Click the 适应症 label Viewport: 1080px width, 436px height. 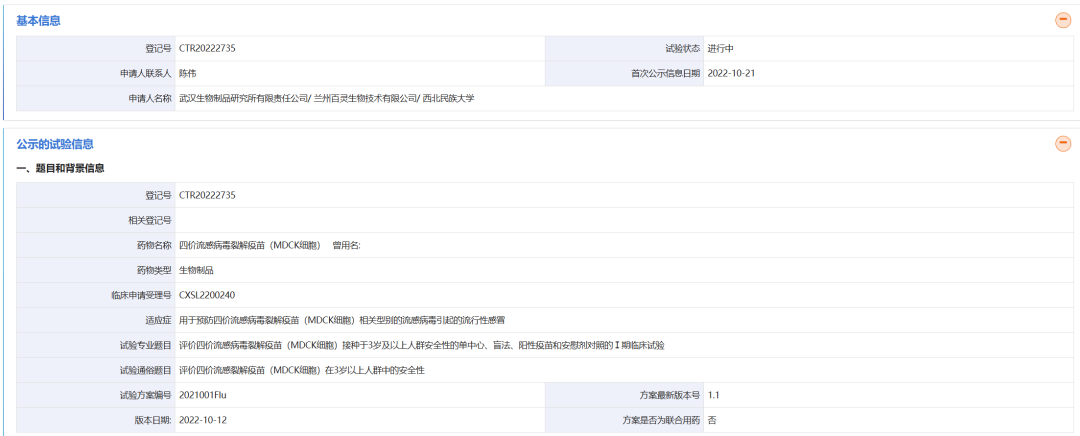click(x=158, y=320)
